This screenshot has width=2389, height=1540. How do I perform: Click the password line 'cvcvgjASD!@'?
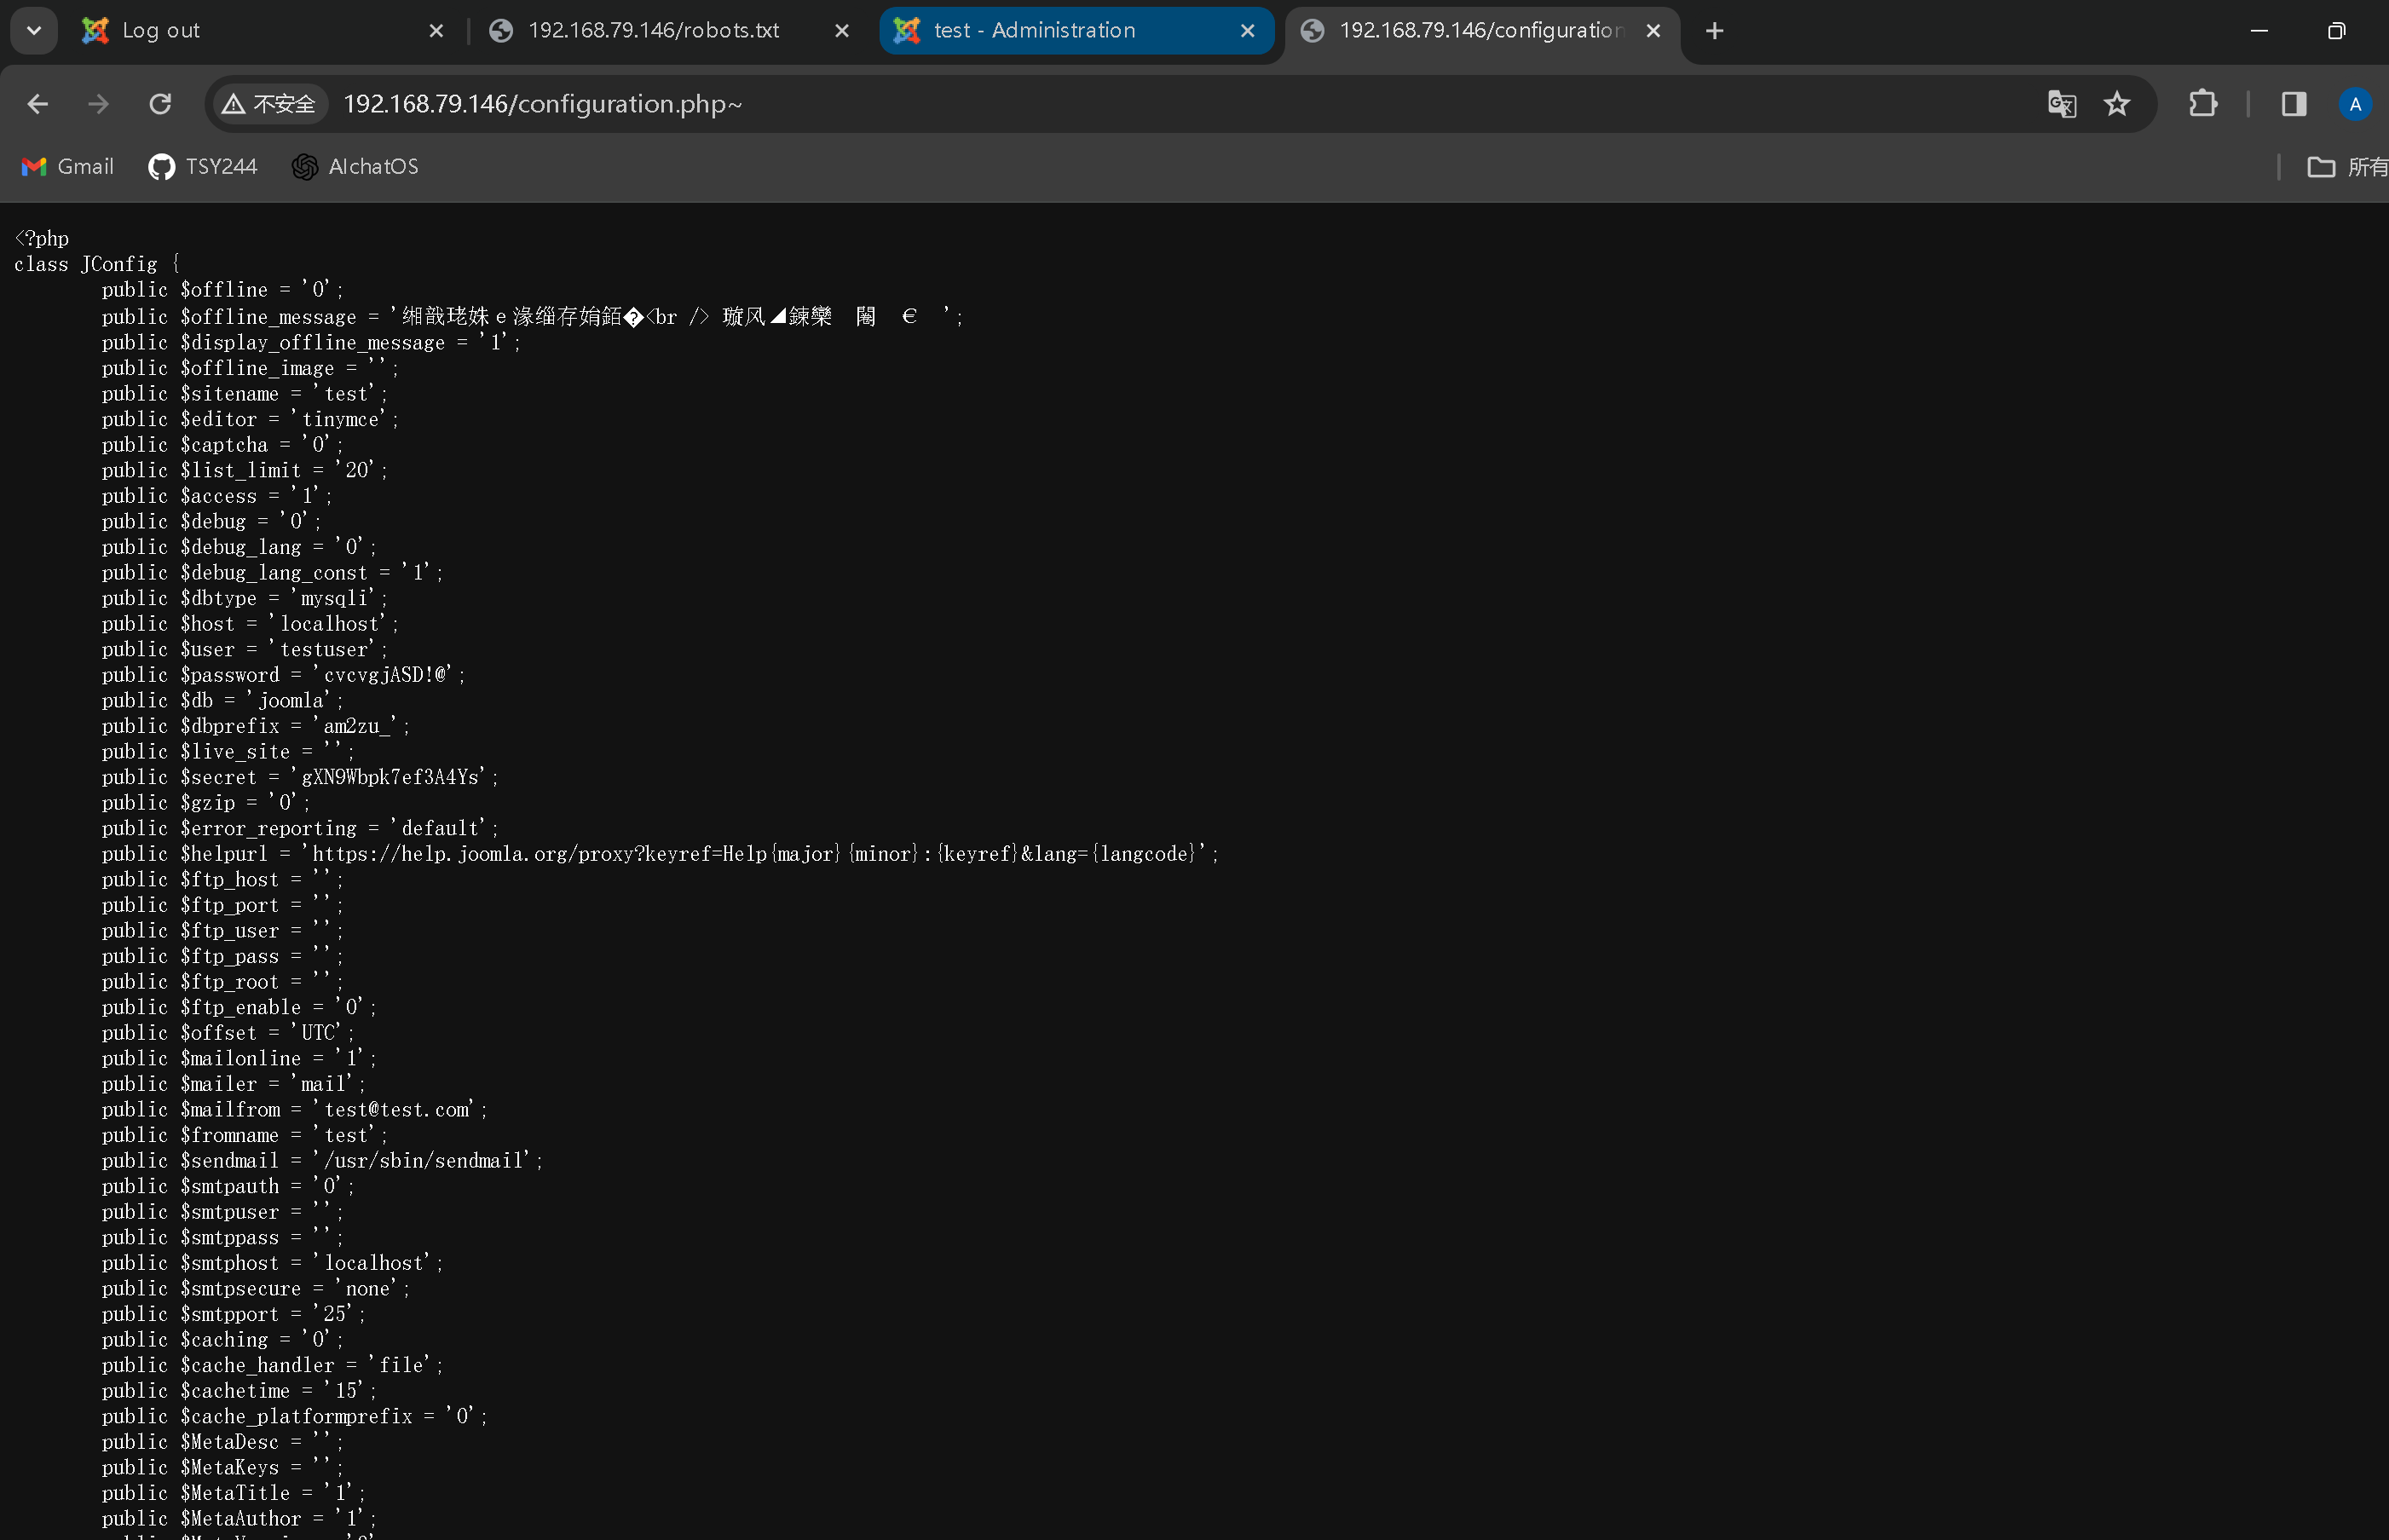coord(283,675)
